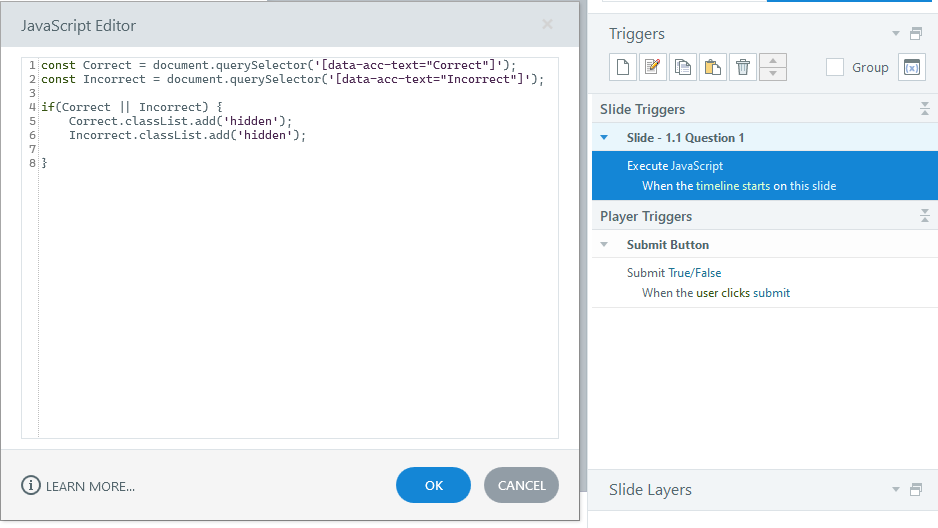This screenshot has width=938, height=528.
Task: Open the Triggers panel dropdown arrow
Action: click(896, 34)
